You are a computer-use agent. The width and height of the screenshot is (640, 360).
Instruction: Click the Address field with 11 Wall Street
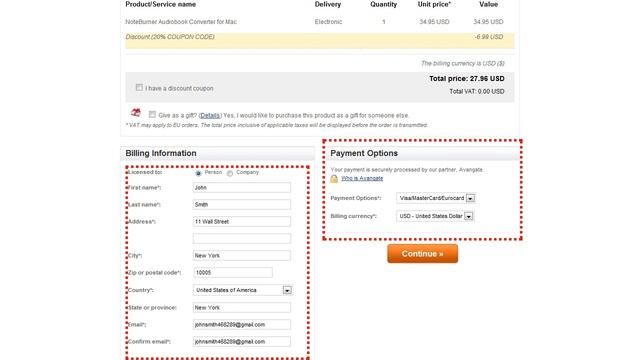(242, 222)
